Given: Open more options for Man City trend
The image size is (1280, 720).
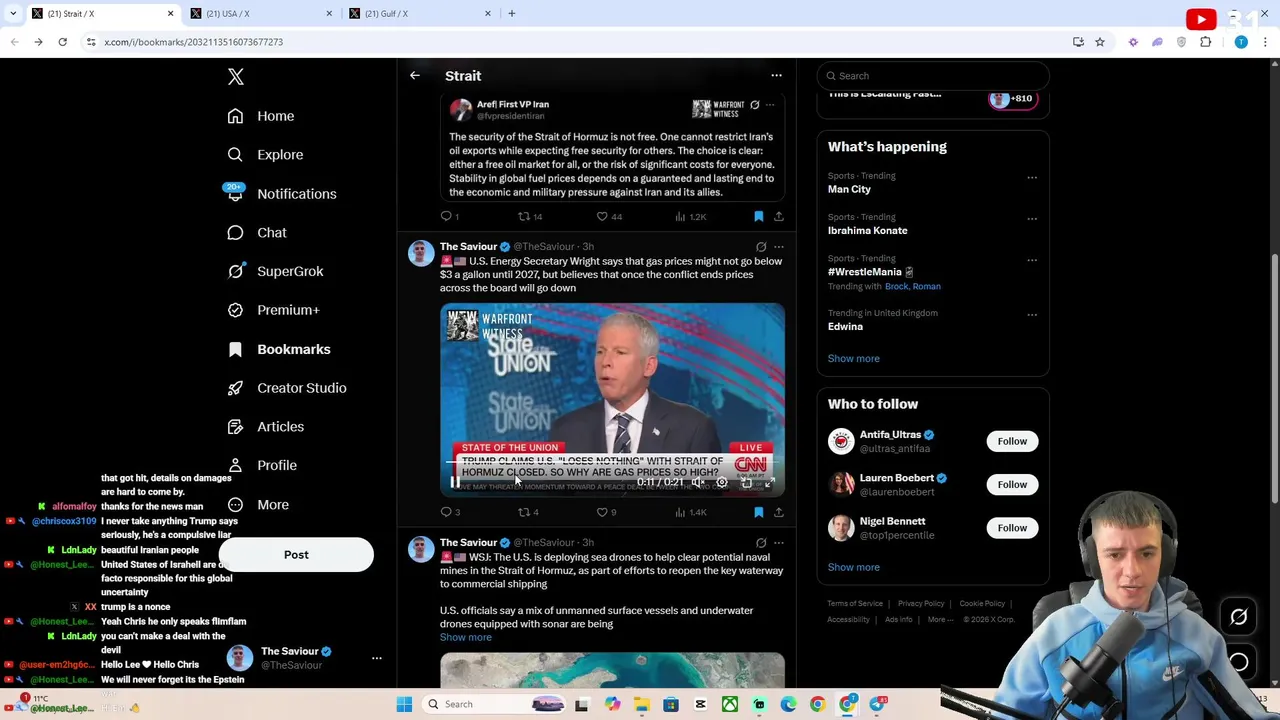Looking at the screenshot, I should [1032, 178].
